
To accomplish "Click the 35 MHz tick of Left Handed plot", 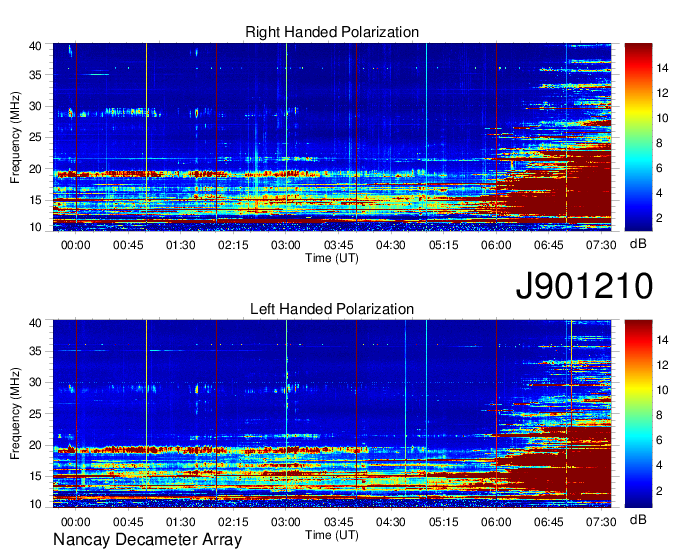I will coord(35,351).
